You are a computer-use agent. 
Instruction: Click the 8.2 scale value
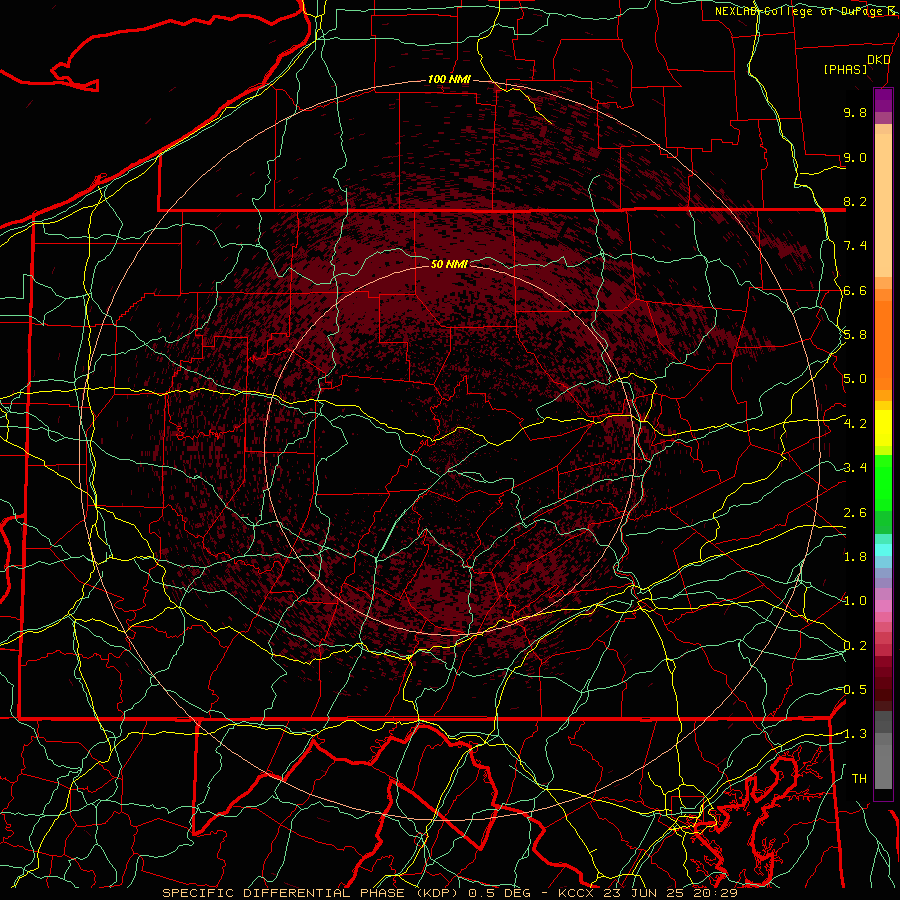pos(855,201)
